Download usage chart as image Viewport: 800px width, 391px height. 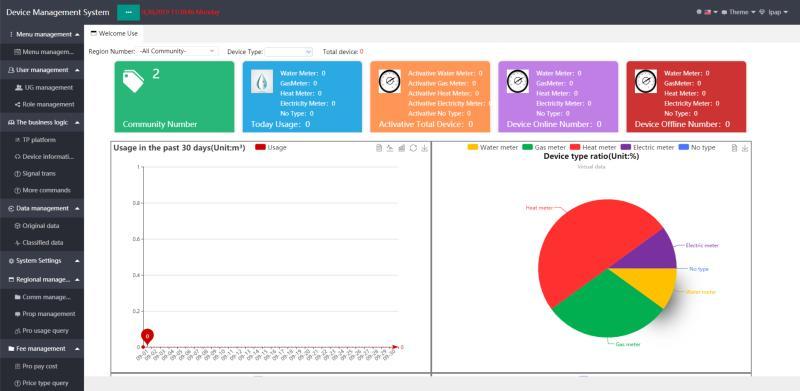[424, 148]
